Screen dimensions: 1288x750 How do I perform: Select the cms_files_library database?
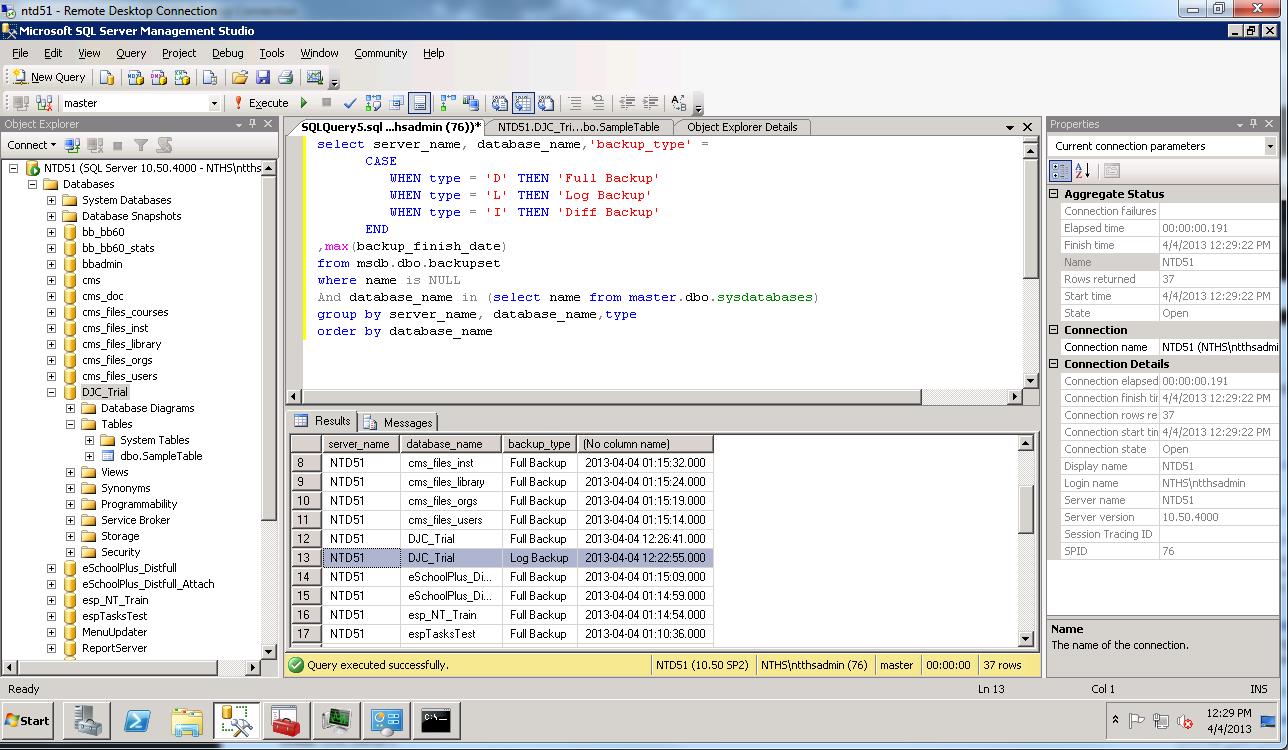pyautogui.click(x=121, y=344)
